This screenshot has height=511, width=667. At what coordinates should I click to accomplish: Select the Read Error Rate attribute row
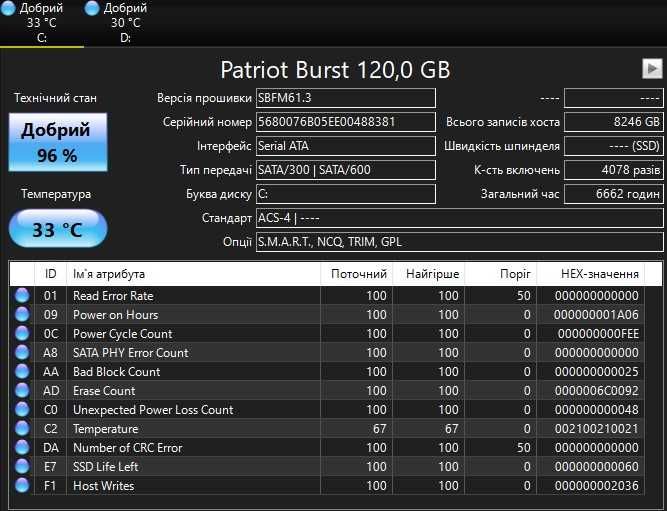tap(327, 295)
